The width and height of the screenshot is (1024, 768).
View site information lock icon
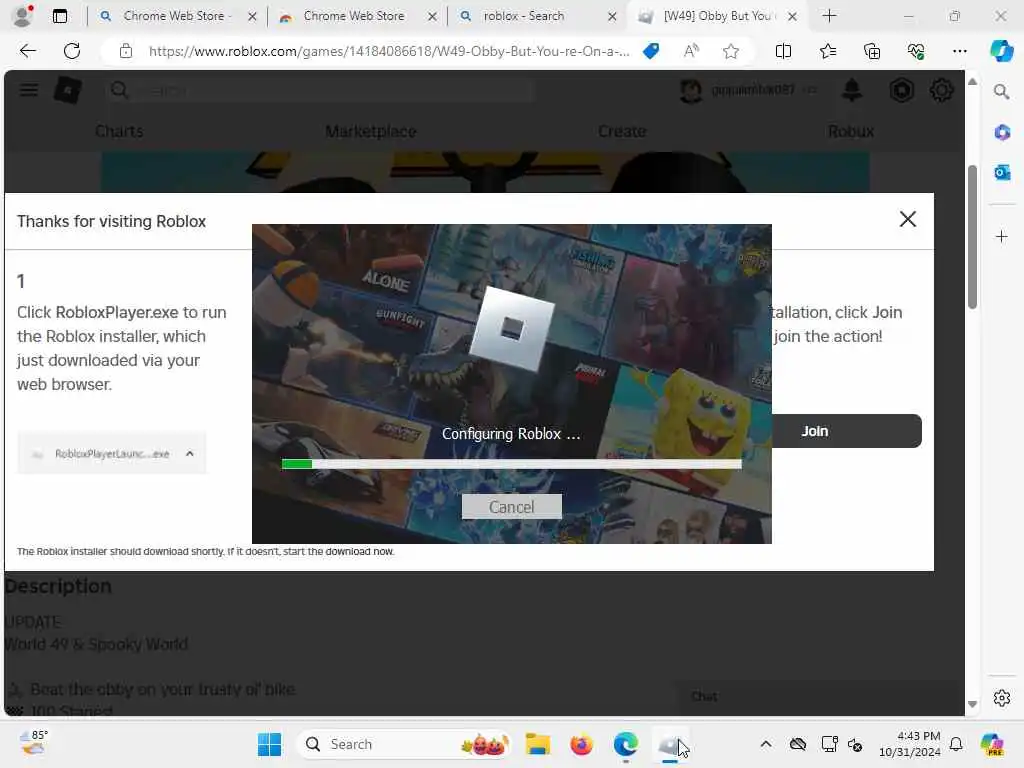point(126,51)
